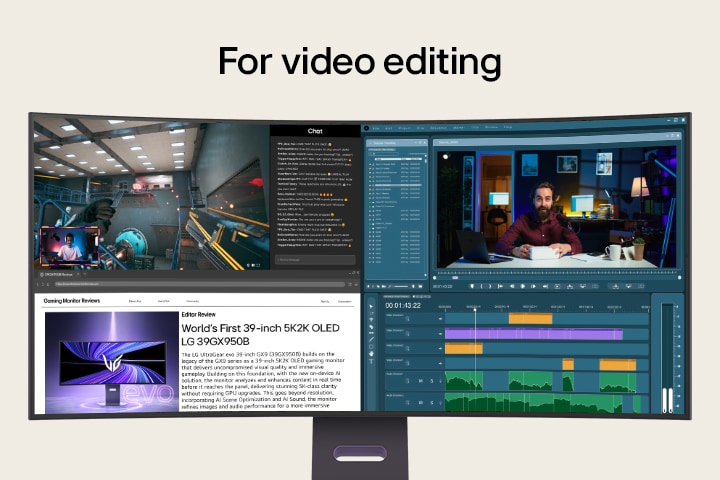This screenshot has height=480, width=720.
Task: Click the chat message input box
Action: point(315,260)
